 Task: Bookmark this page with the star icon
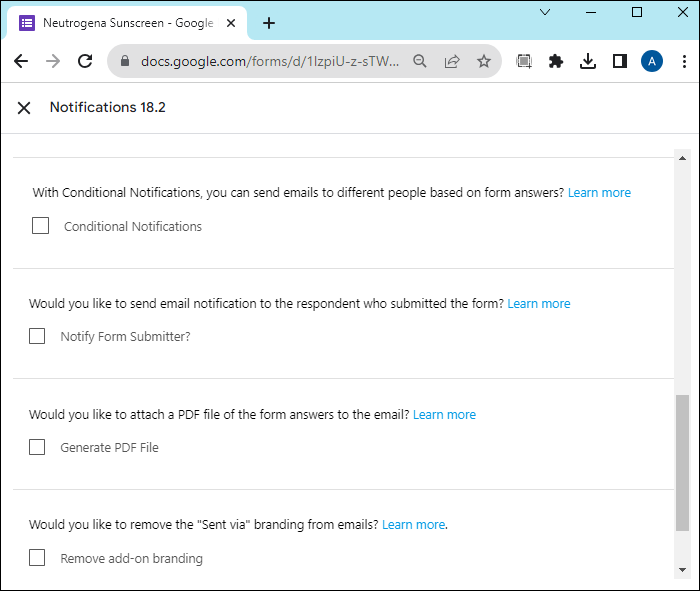(x=484, y=62)
